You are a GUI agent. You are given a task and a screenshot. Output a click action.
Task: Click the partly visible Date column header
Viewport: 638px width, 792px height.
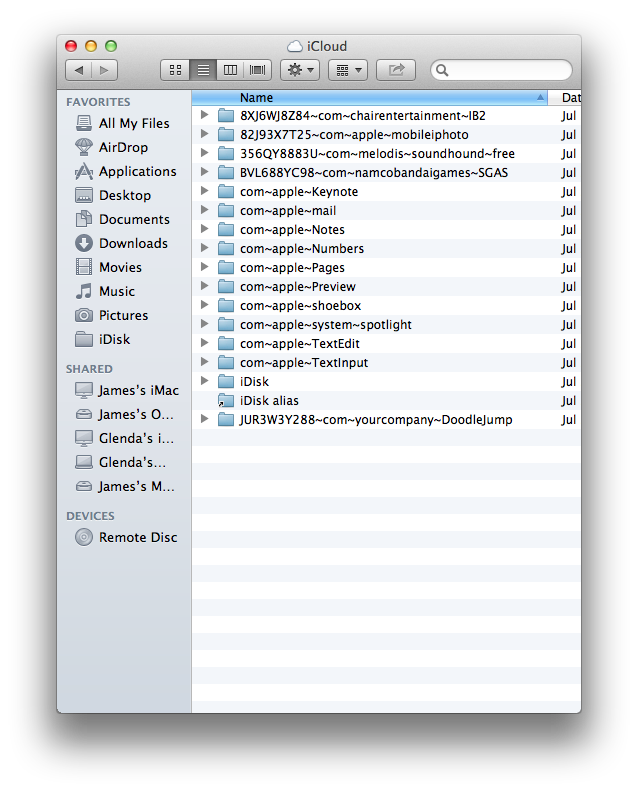click(x=565, y=97)
